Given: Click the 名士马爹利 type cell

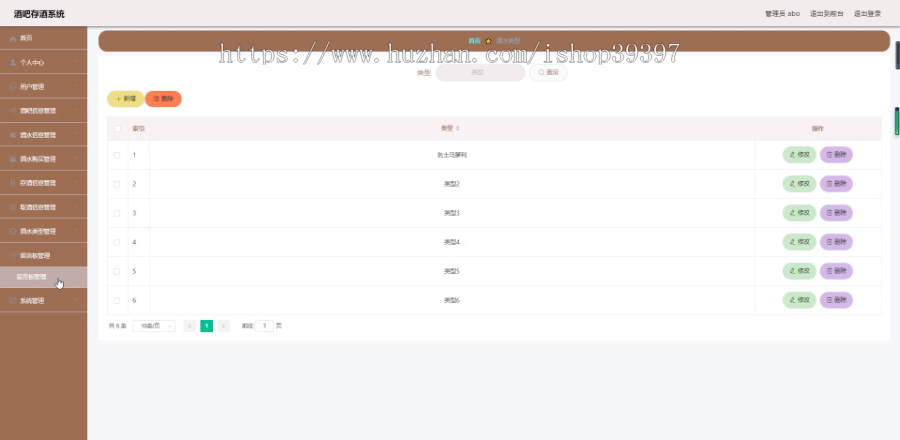Looking at the screenshot, I should 452,155.
